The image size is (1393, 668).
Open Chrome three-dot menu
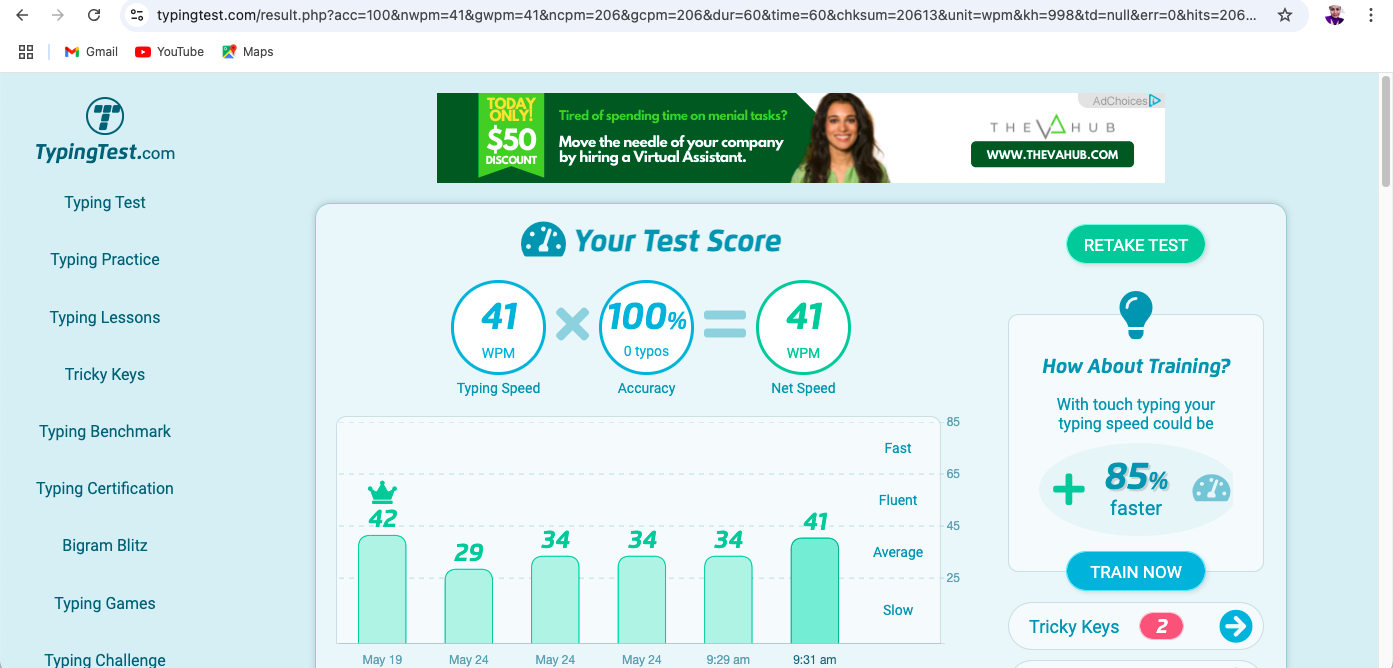pyautogui.click(x=1371, y=15)
